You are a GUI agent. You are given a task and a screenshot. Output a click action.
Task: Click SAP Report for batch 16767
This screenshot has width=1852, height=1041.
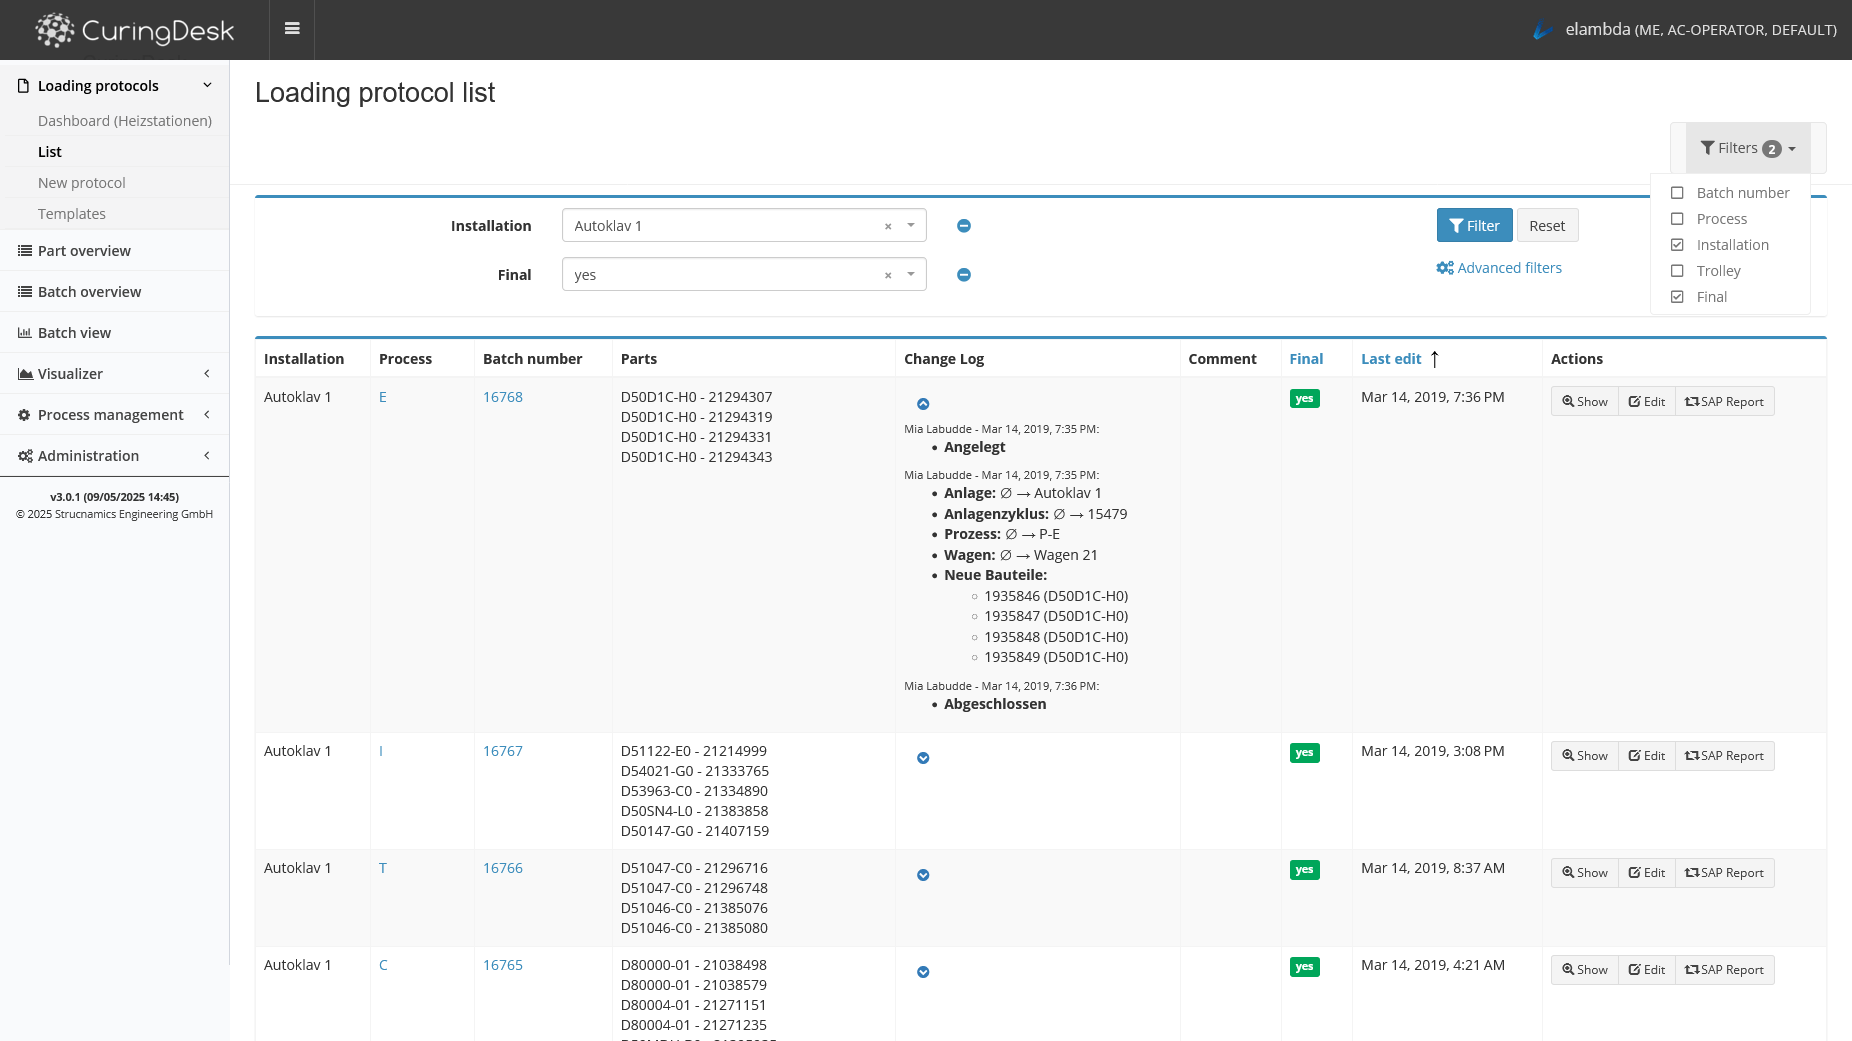pos(1724,756)
